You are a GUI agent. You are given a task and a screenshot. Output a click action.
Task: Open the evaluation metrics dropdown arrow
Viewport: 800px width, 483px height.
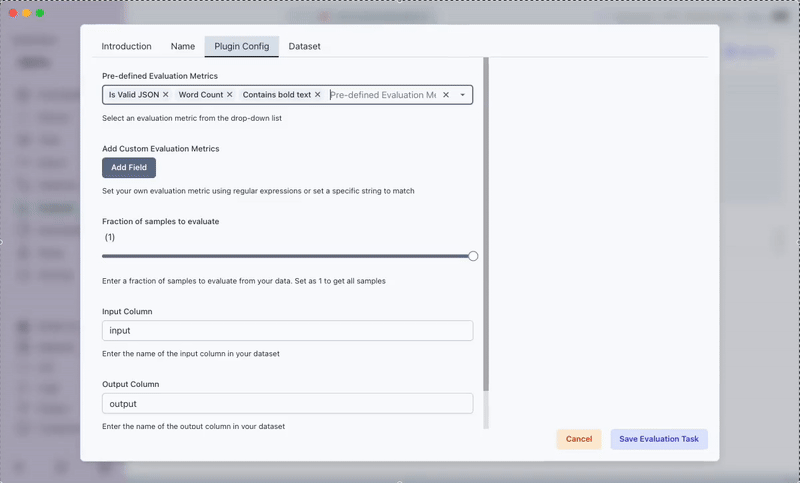(x=463, y=95)
